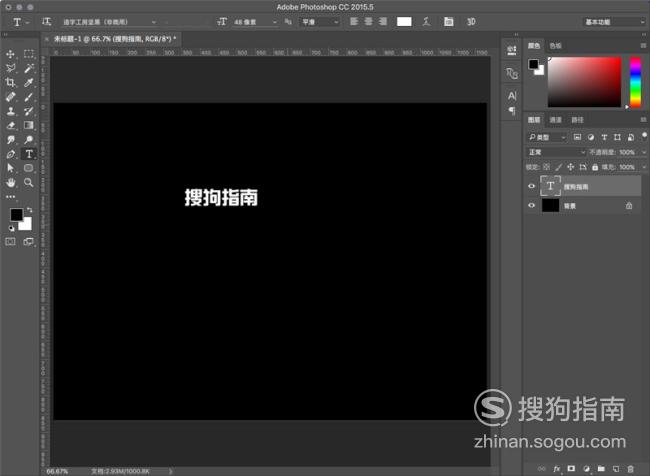Select the Hand tool
Viewport: 650px width, 476px height.
10,182
